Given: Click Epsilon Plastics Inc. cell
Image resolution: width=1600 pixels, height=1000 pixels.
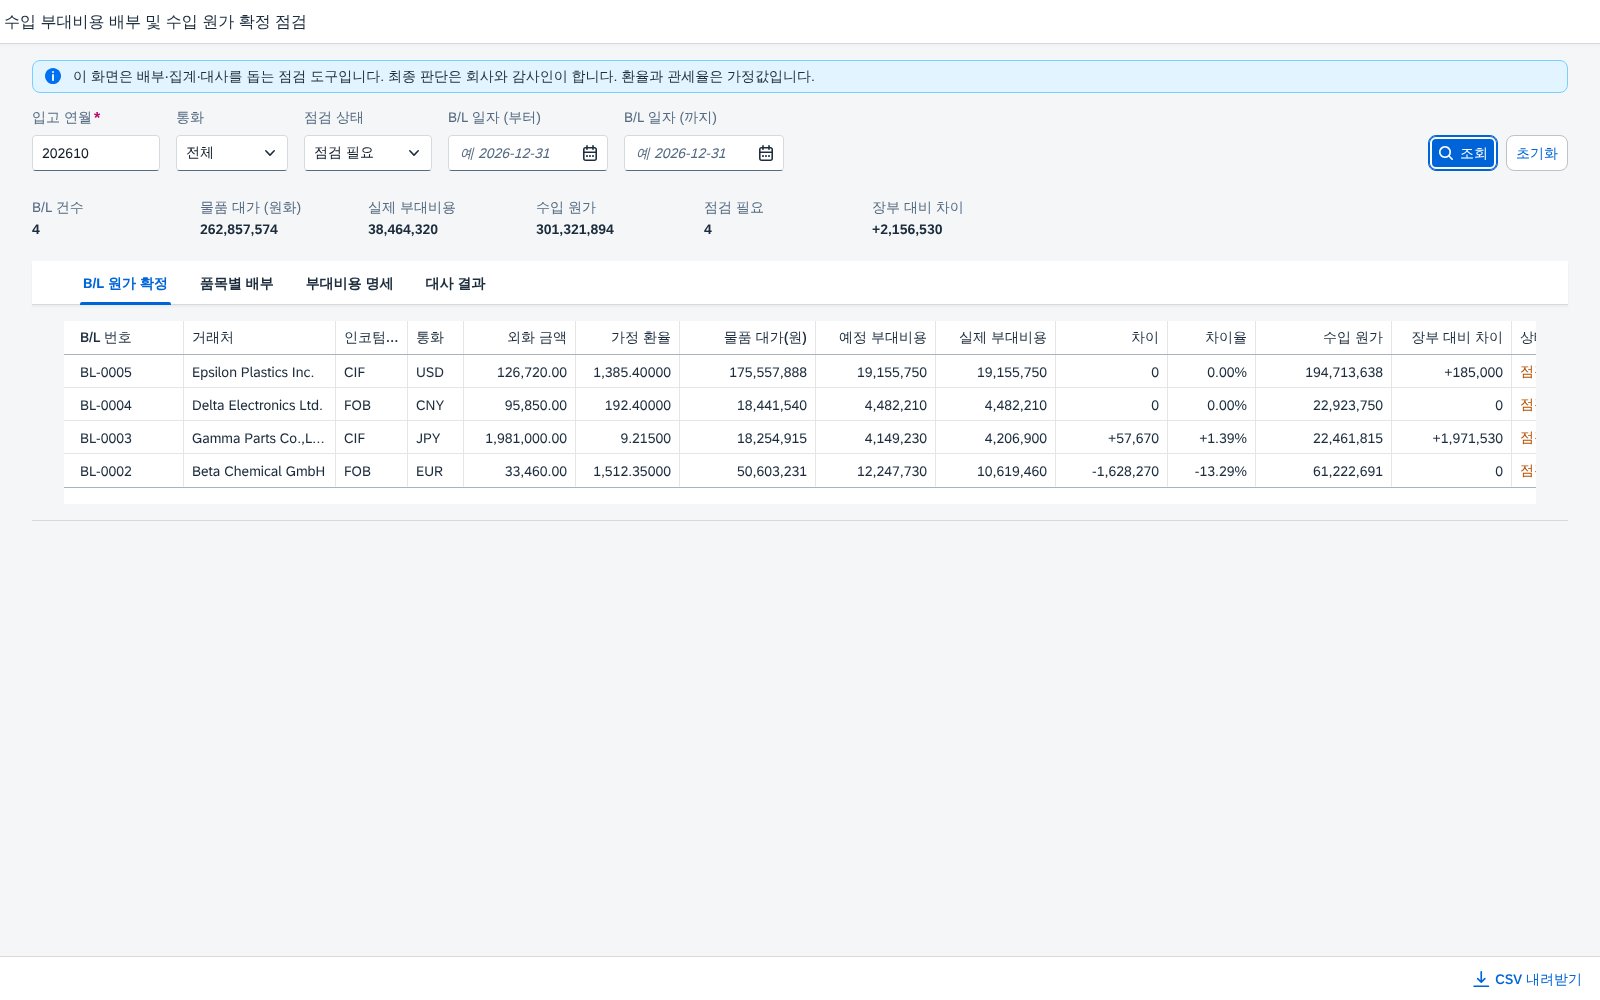Looking at the screenshot, I should point(260,372).
